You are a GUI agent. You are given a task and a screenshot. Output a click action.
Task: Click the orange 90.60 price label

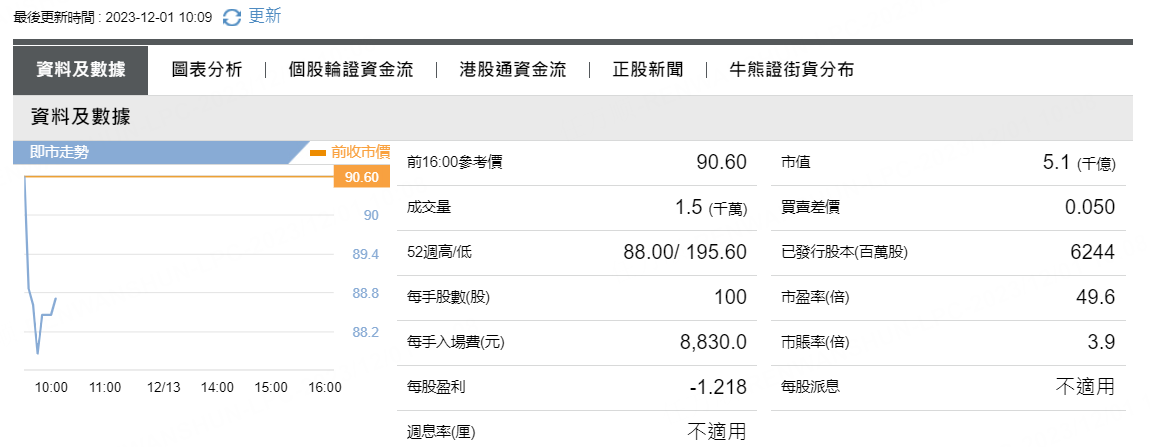pos(362,177)
